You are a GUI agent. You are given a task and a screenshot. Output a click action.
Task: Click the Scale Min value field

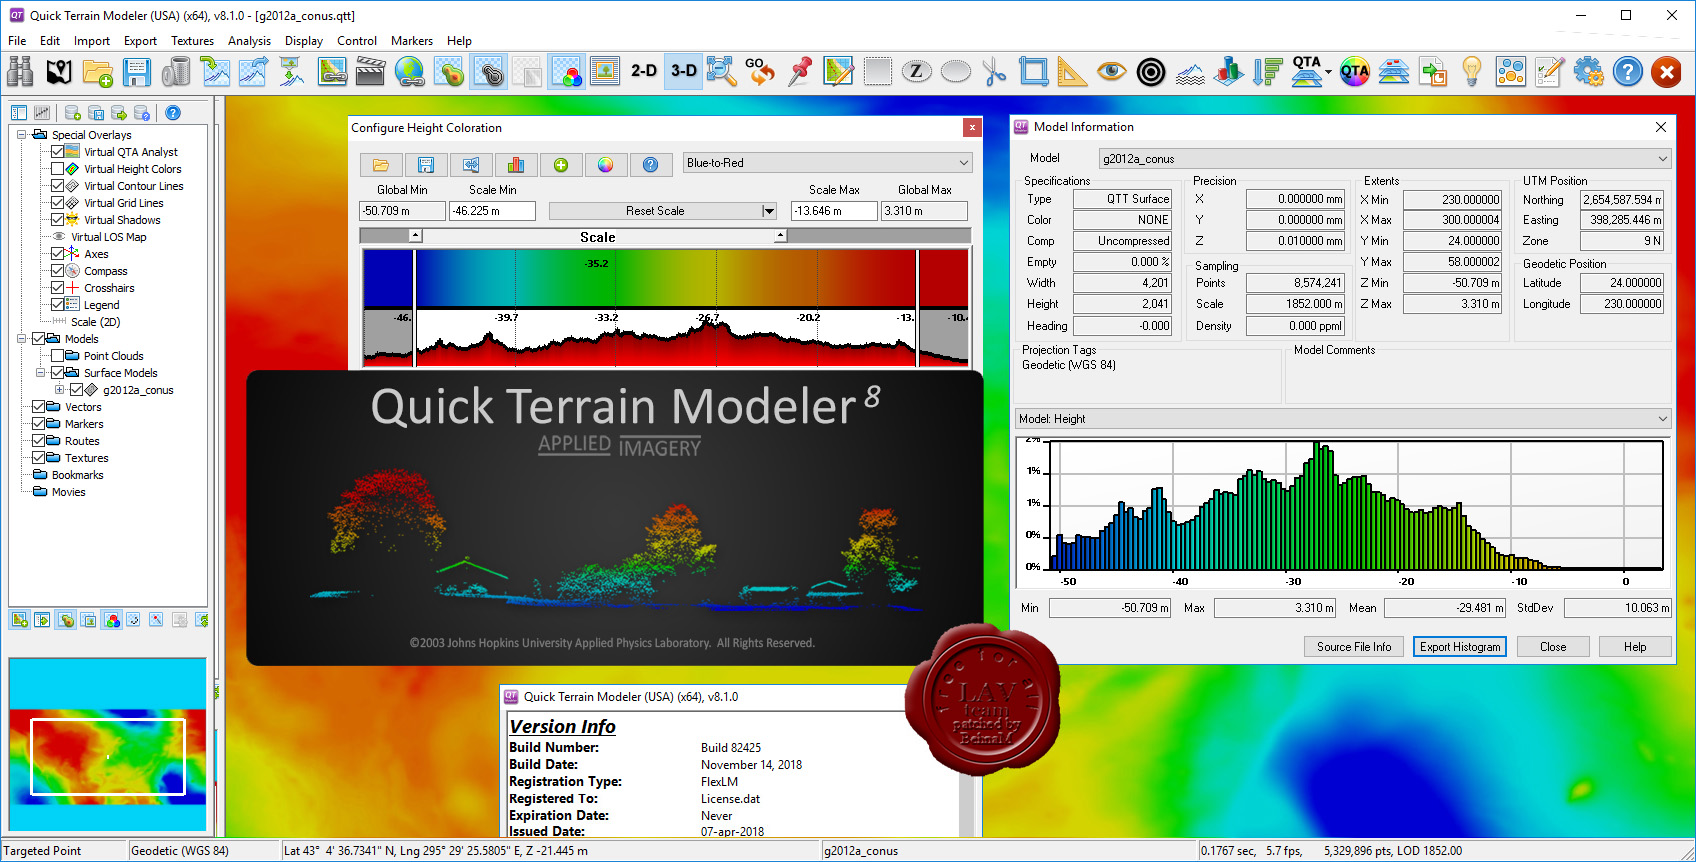(493, 211)
